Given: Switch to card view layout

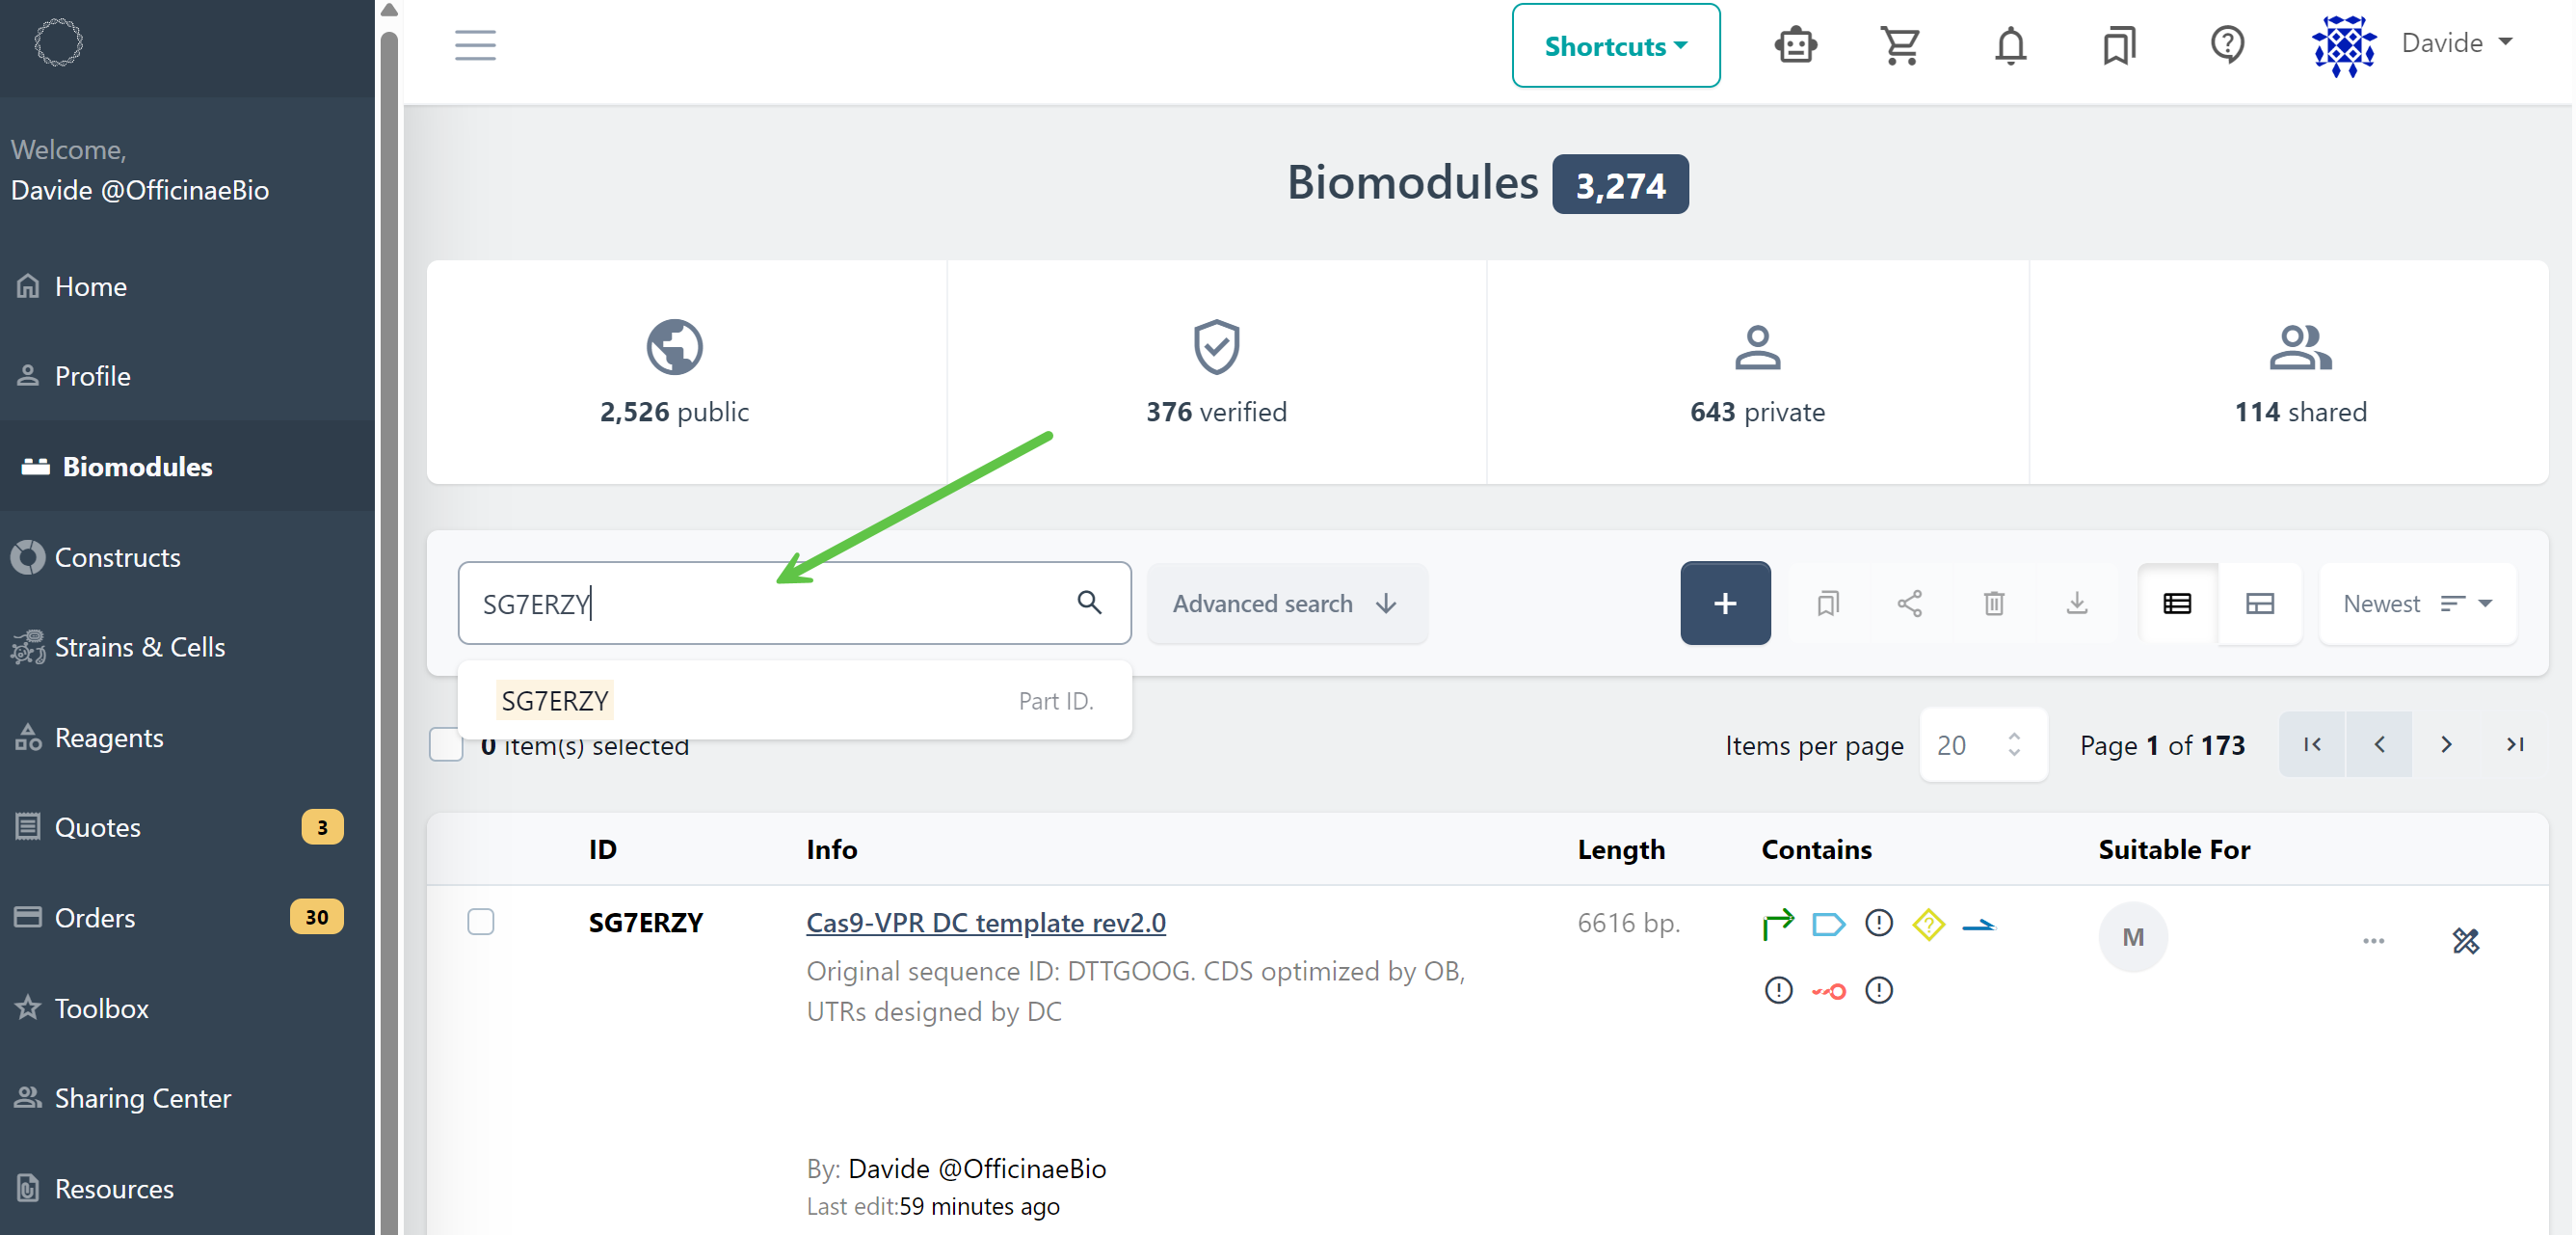Looking at the screenshot, I should click(x=2259, y=603).
